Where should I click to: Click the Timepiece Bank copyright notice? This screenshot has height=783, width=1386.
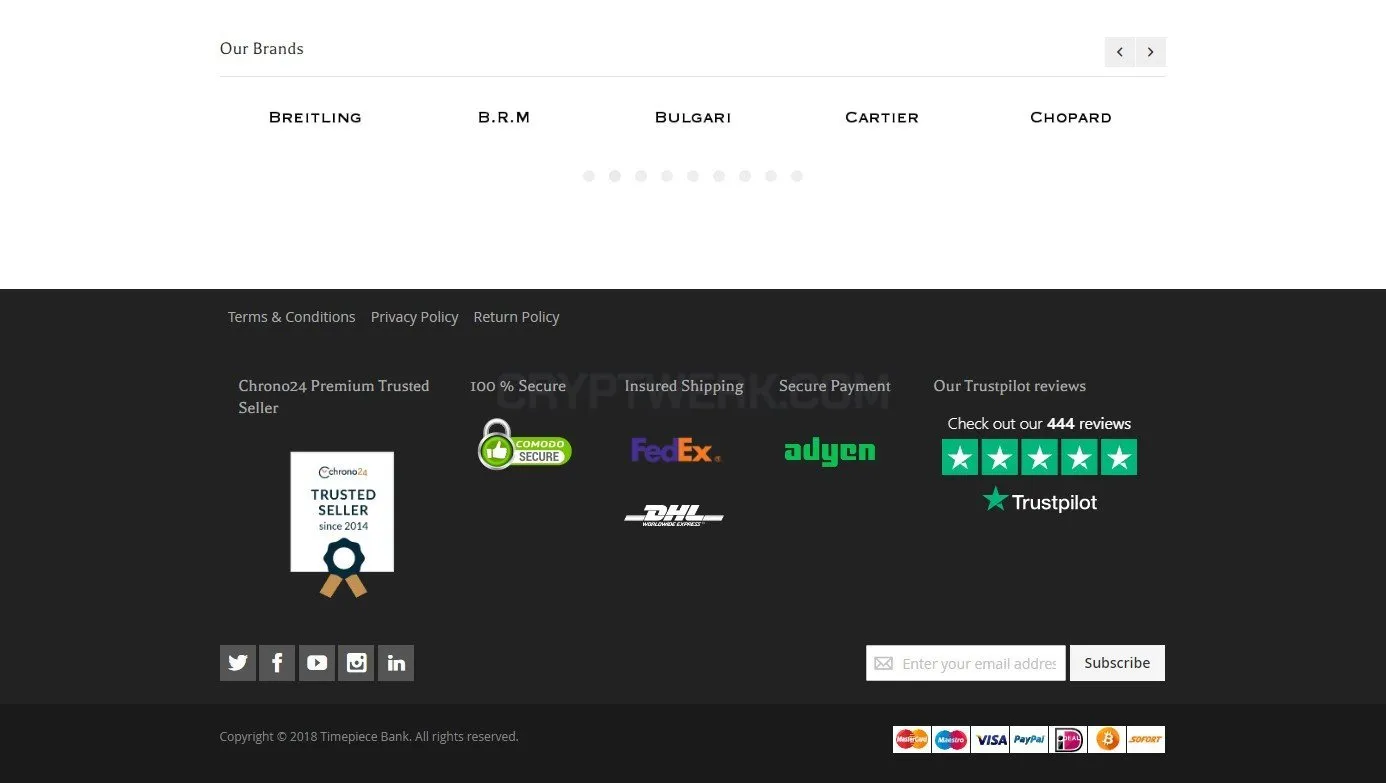tap(369, 737)
